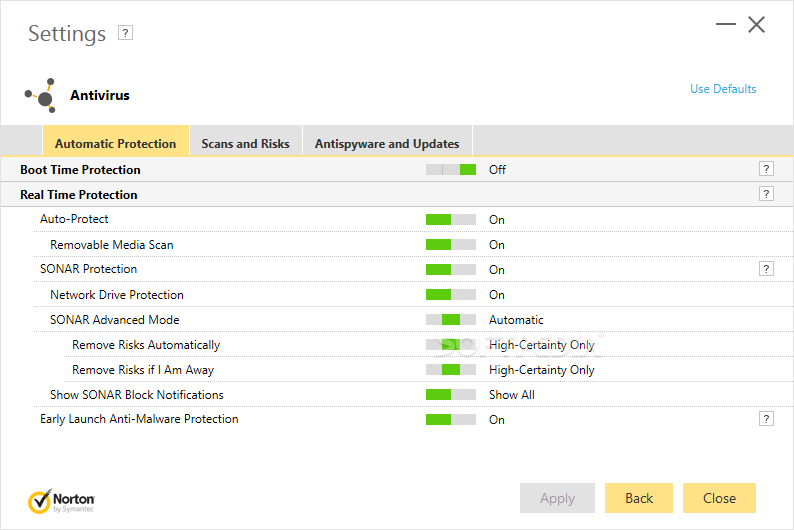Click the Norton by Symantec logo
Image resolution: width=794 pixels, height=530 pixels.
62,499
